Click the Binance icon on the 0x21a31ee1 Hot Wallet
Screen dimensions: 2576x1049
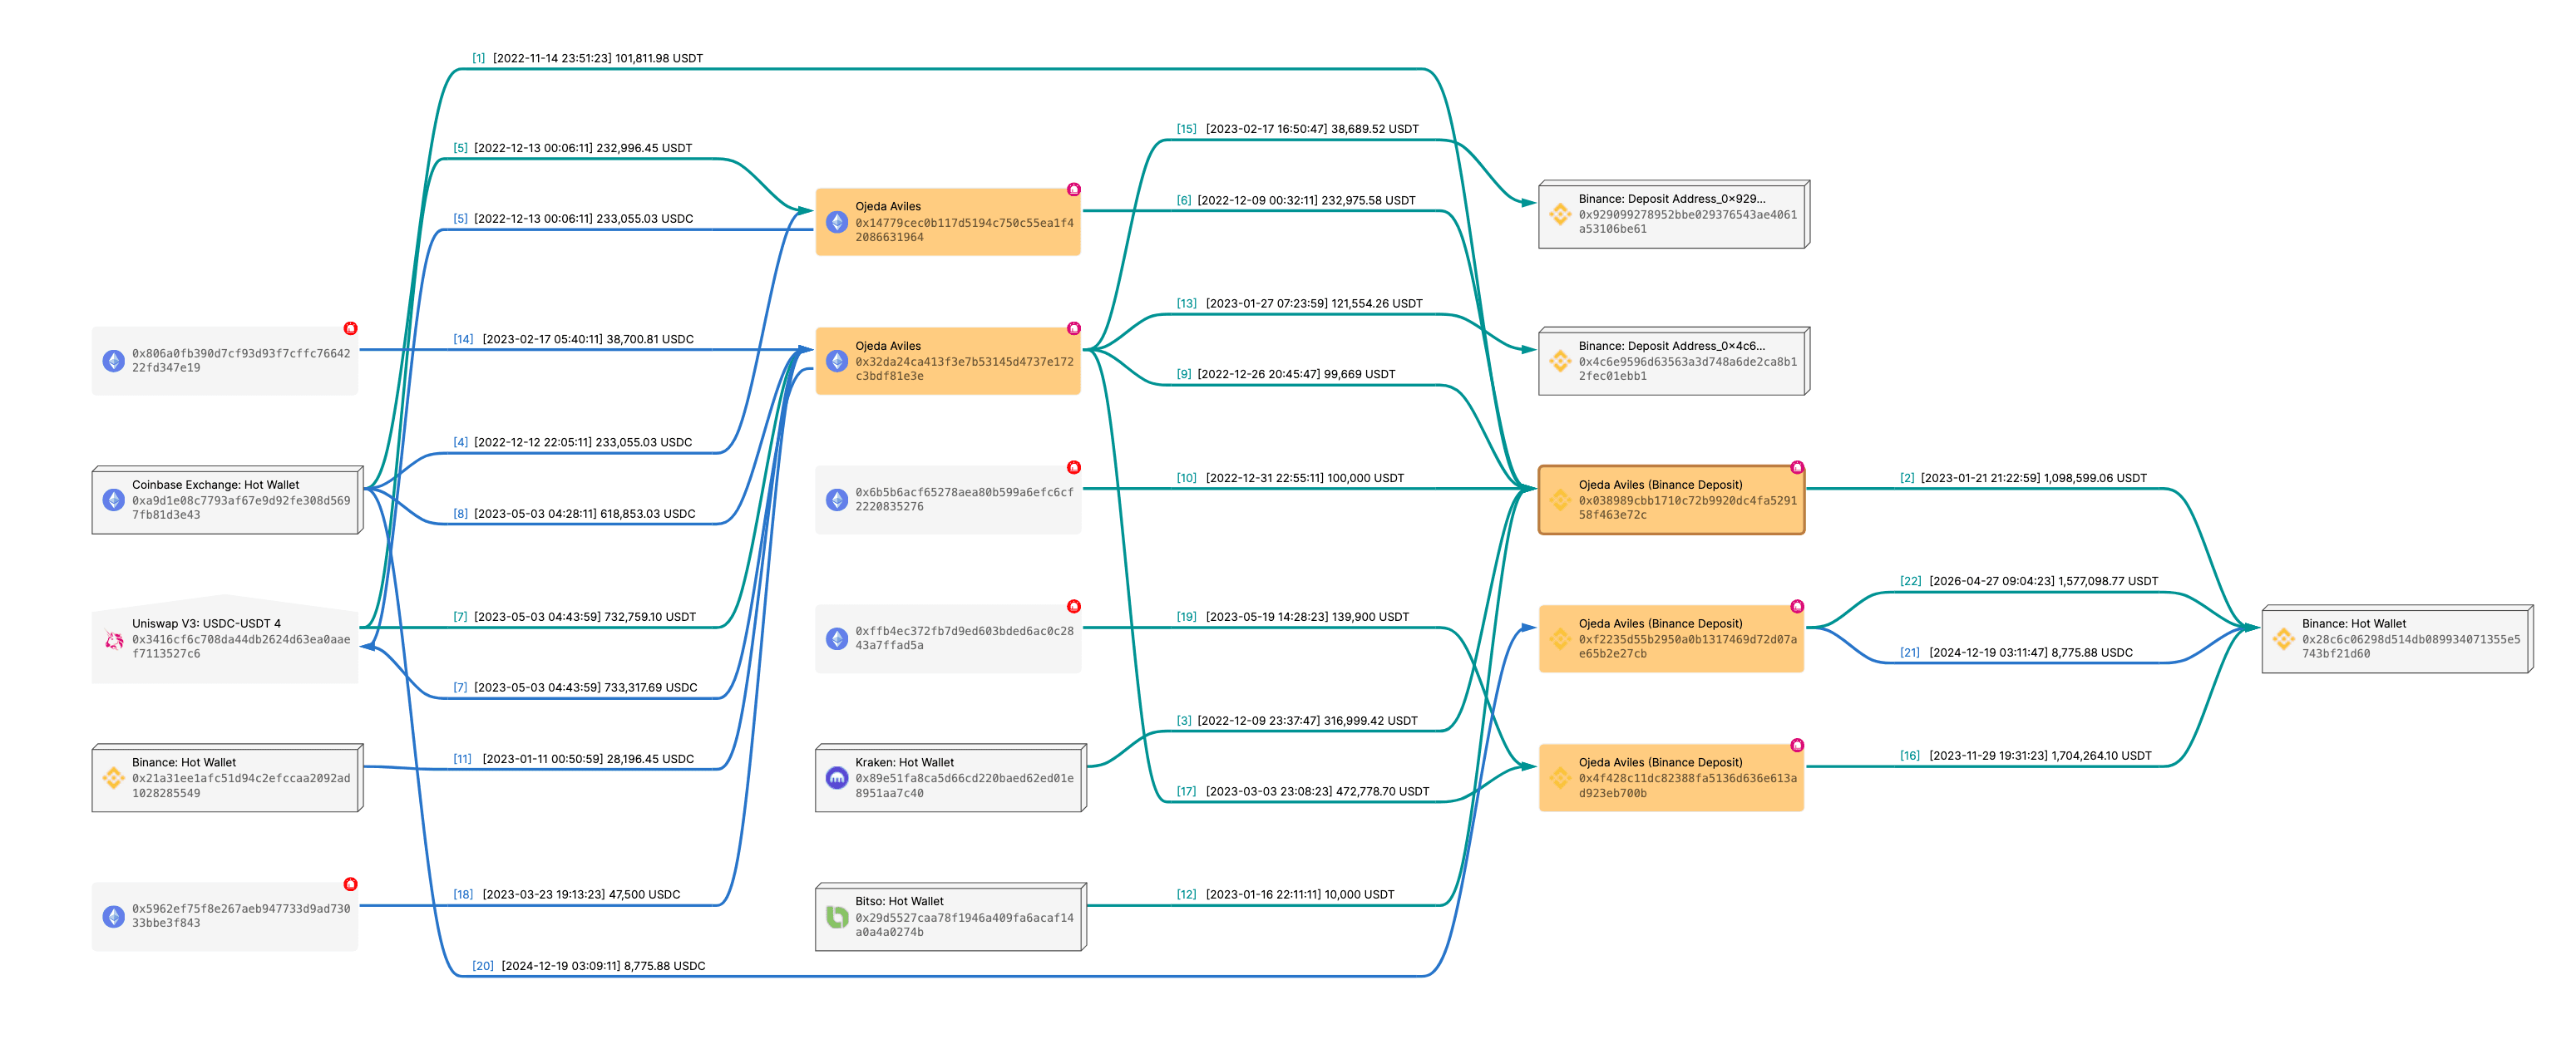pyautogui.click(x=113, y=778)
